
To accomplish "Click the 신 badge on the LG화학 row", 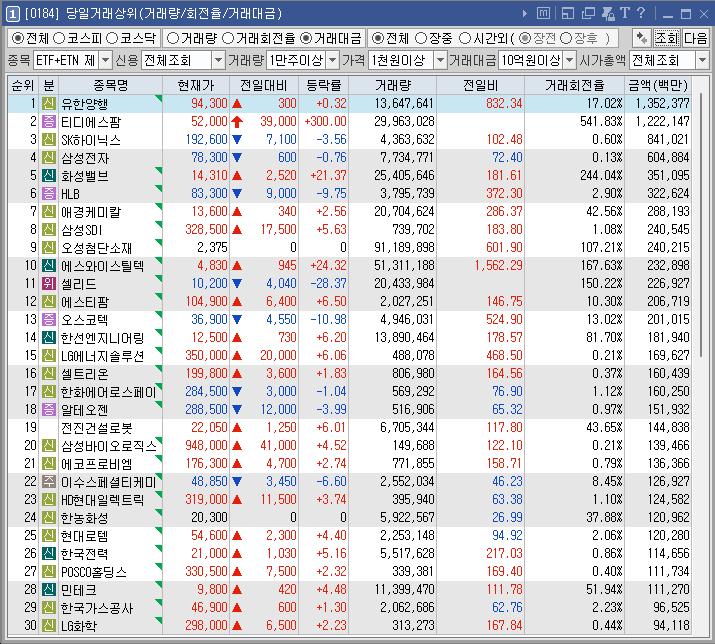I will click(x=49, y=626).
